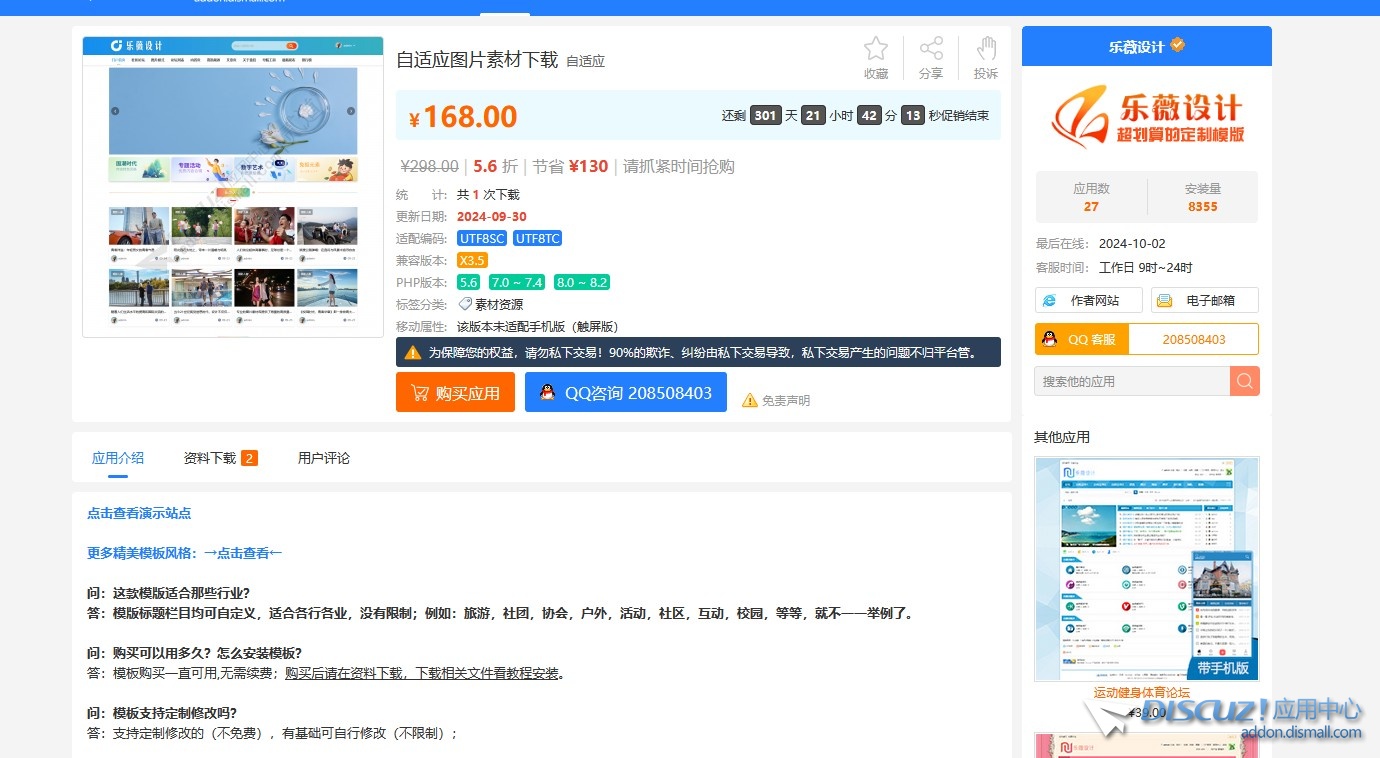Switch to the 用户评论 tab
This screenshot has width=1380, height=758.
[x=324, y=458]
